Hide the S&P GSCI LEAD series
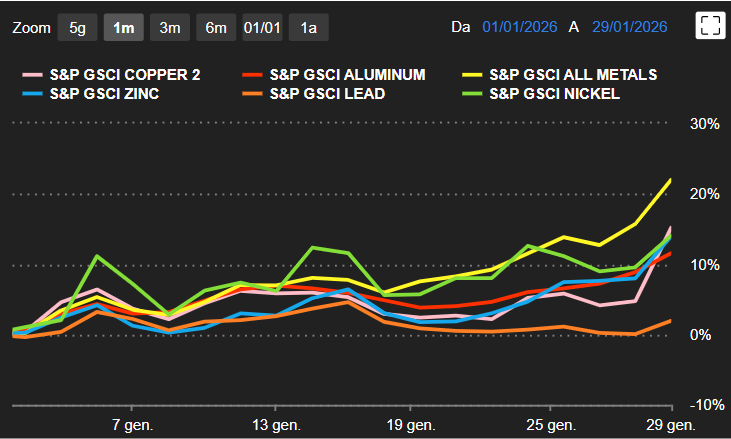Image resolution: width=731 pixels, height=439 pixels. point(328,94)
